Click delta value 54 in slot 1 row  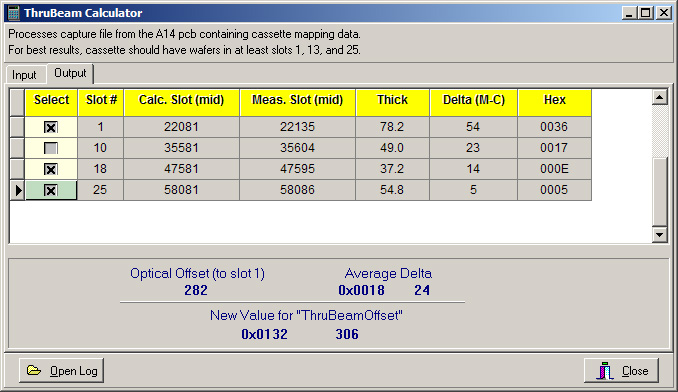[474, 127]
